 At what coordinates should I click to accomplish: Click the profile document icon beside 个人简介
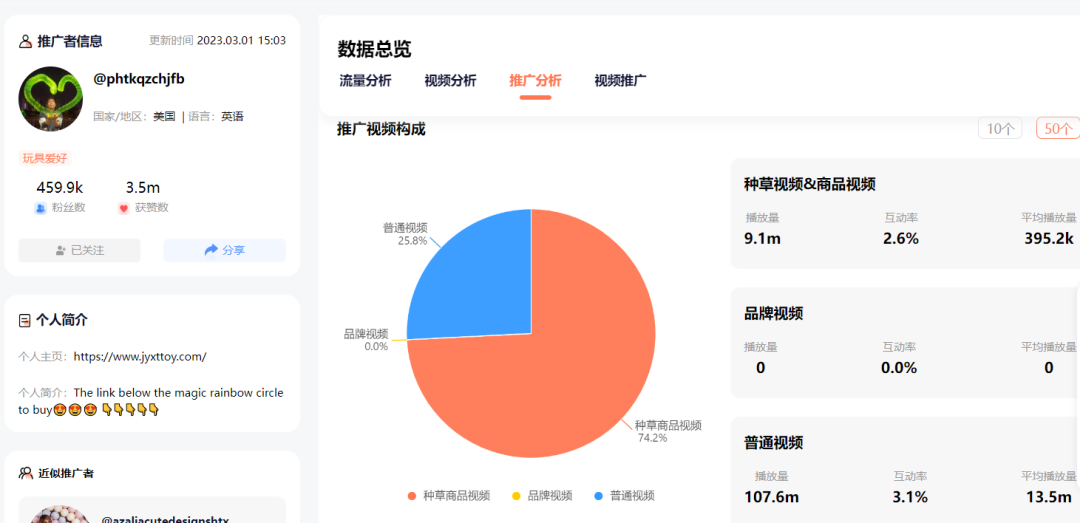point(25,320)
